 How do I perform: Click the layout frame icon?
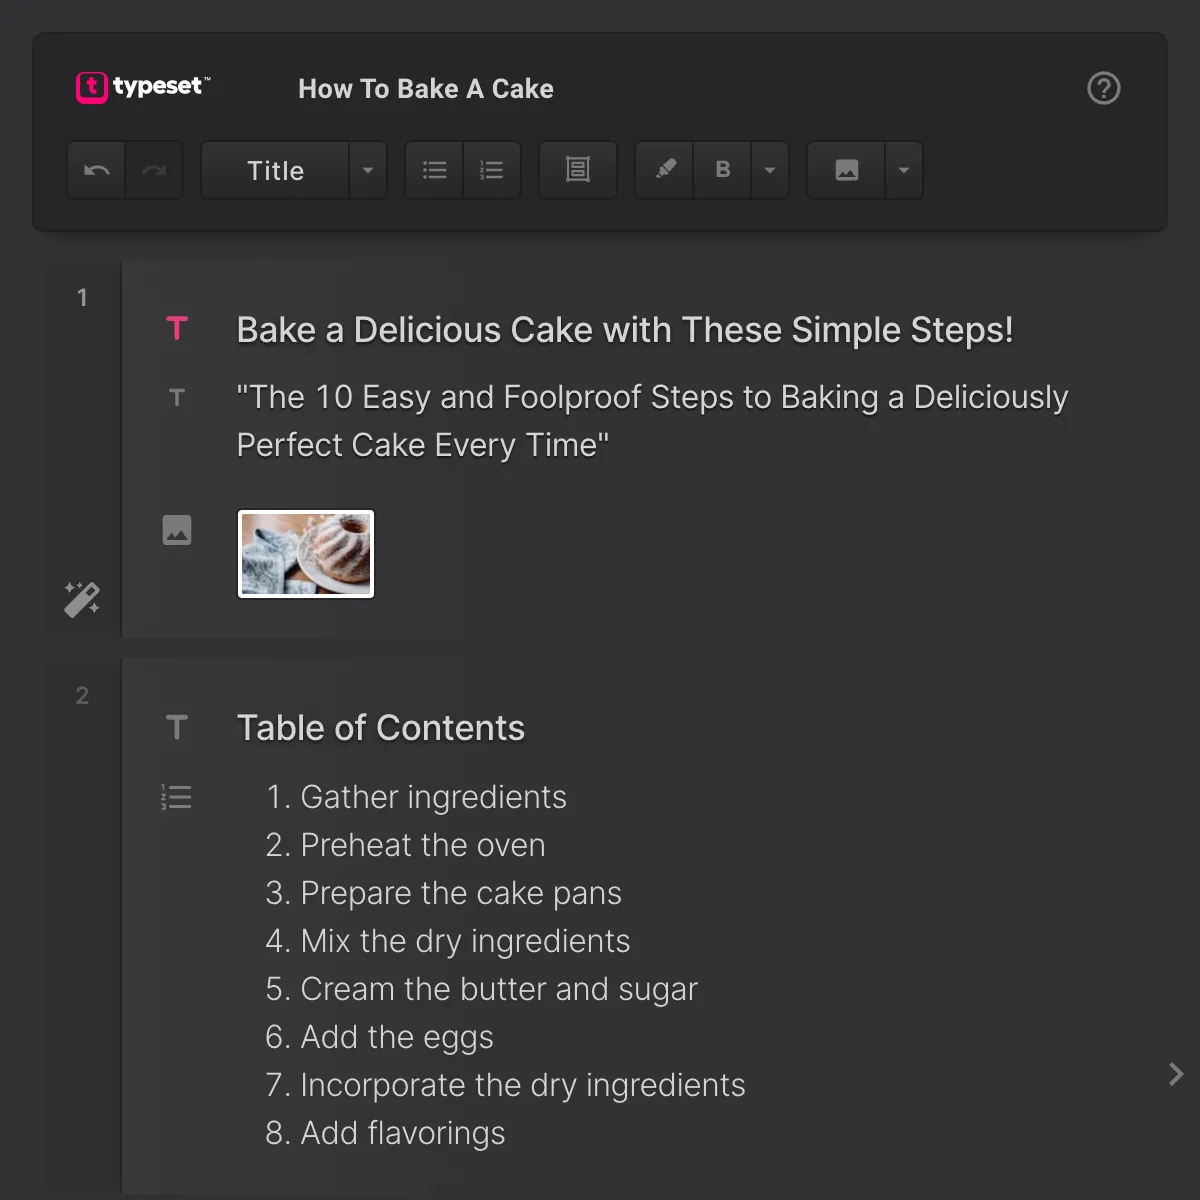578,171
